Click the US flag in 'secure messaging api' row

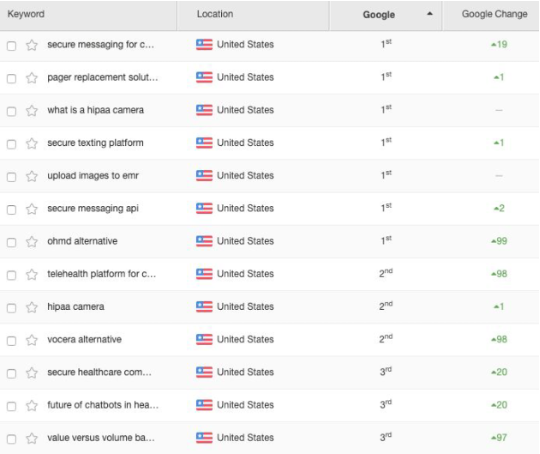(204, 208)
